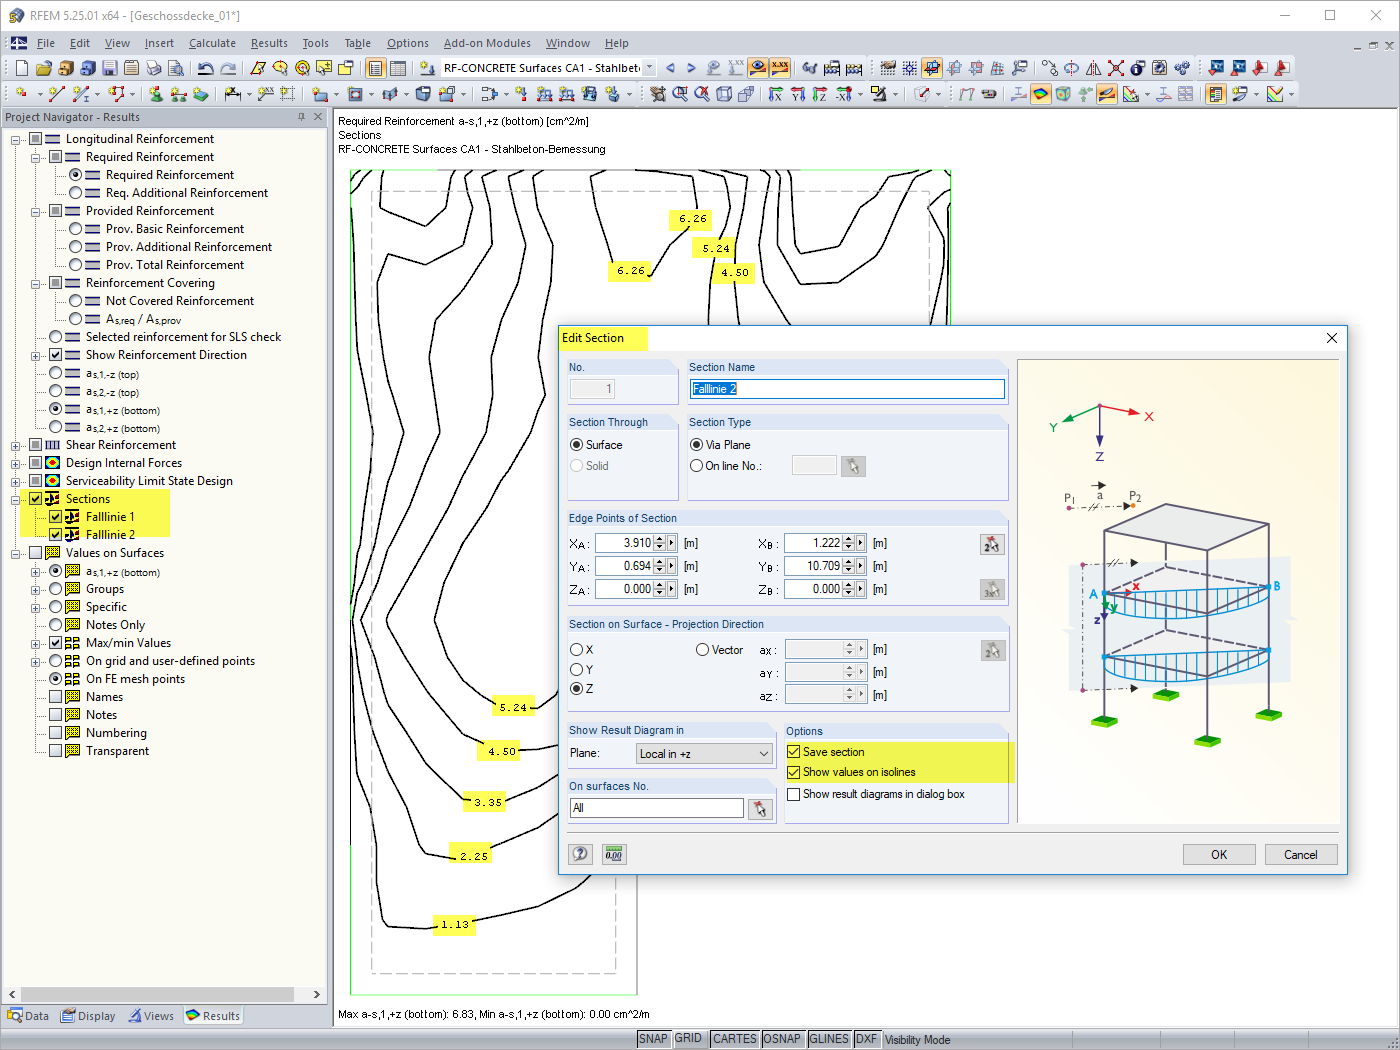
Task: Click the Undo icon in the toolbar
Action: click(x=205, y=68)
